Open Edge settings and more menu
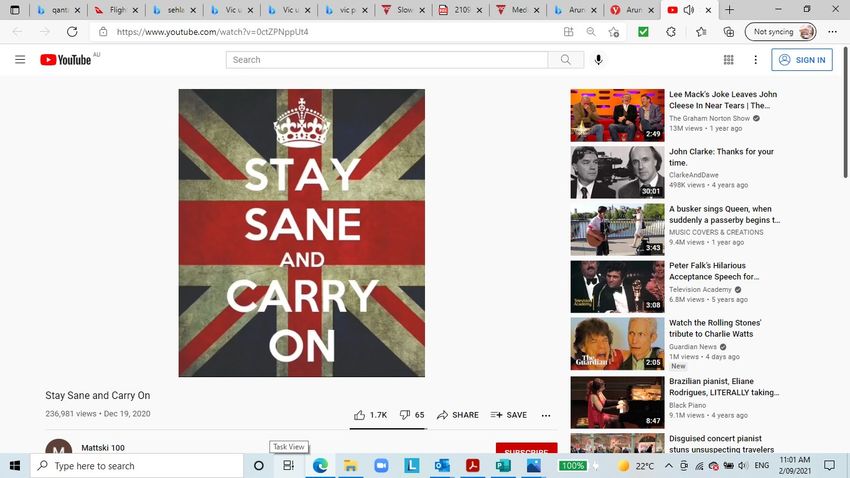The image size is (850, 478). point(833,32)
